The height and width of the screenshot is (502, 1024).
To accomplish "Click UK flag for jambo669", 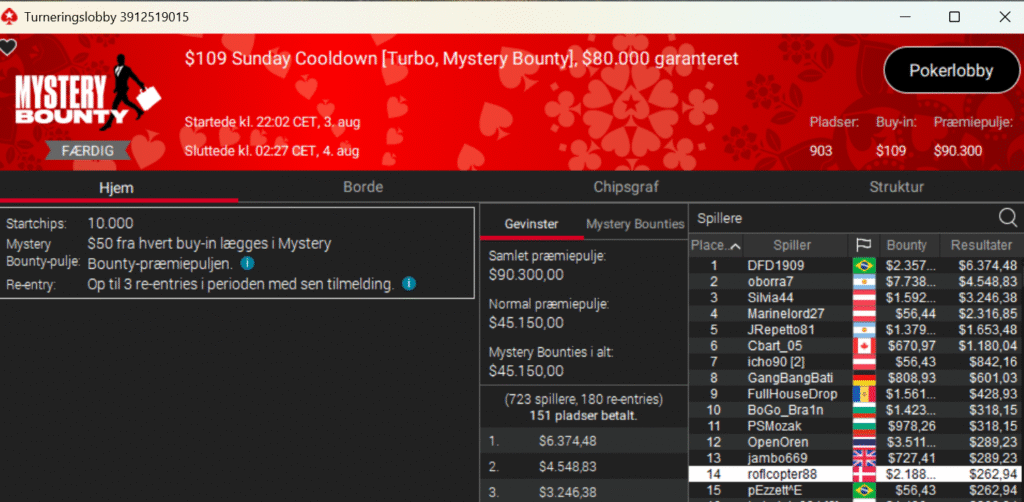I will pos(863,458).
